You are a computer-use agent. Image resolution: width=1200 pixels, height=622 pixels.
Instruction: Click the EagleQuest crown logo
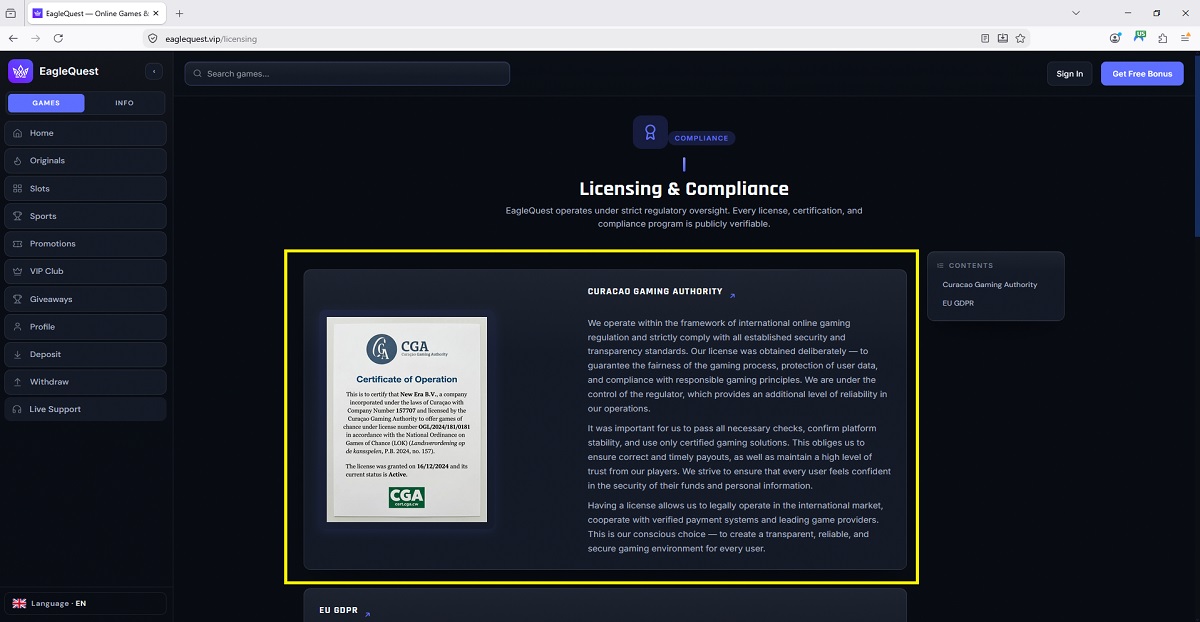coord(21,71)
